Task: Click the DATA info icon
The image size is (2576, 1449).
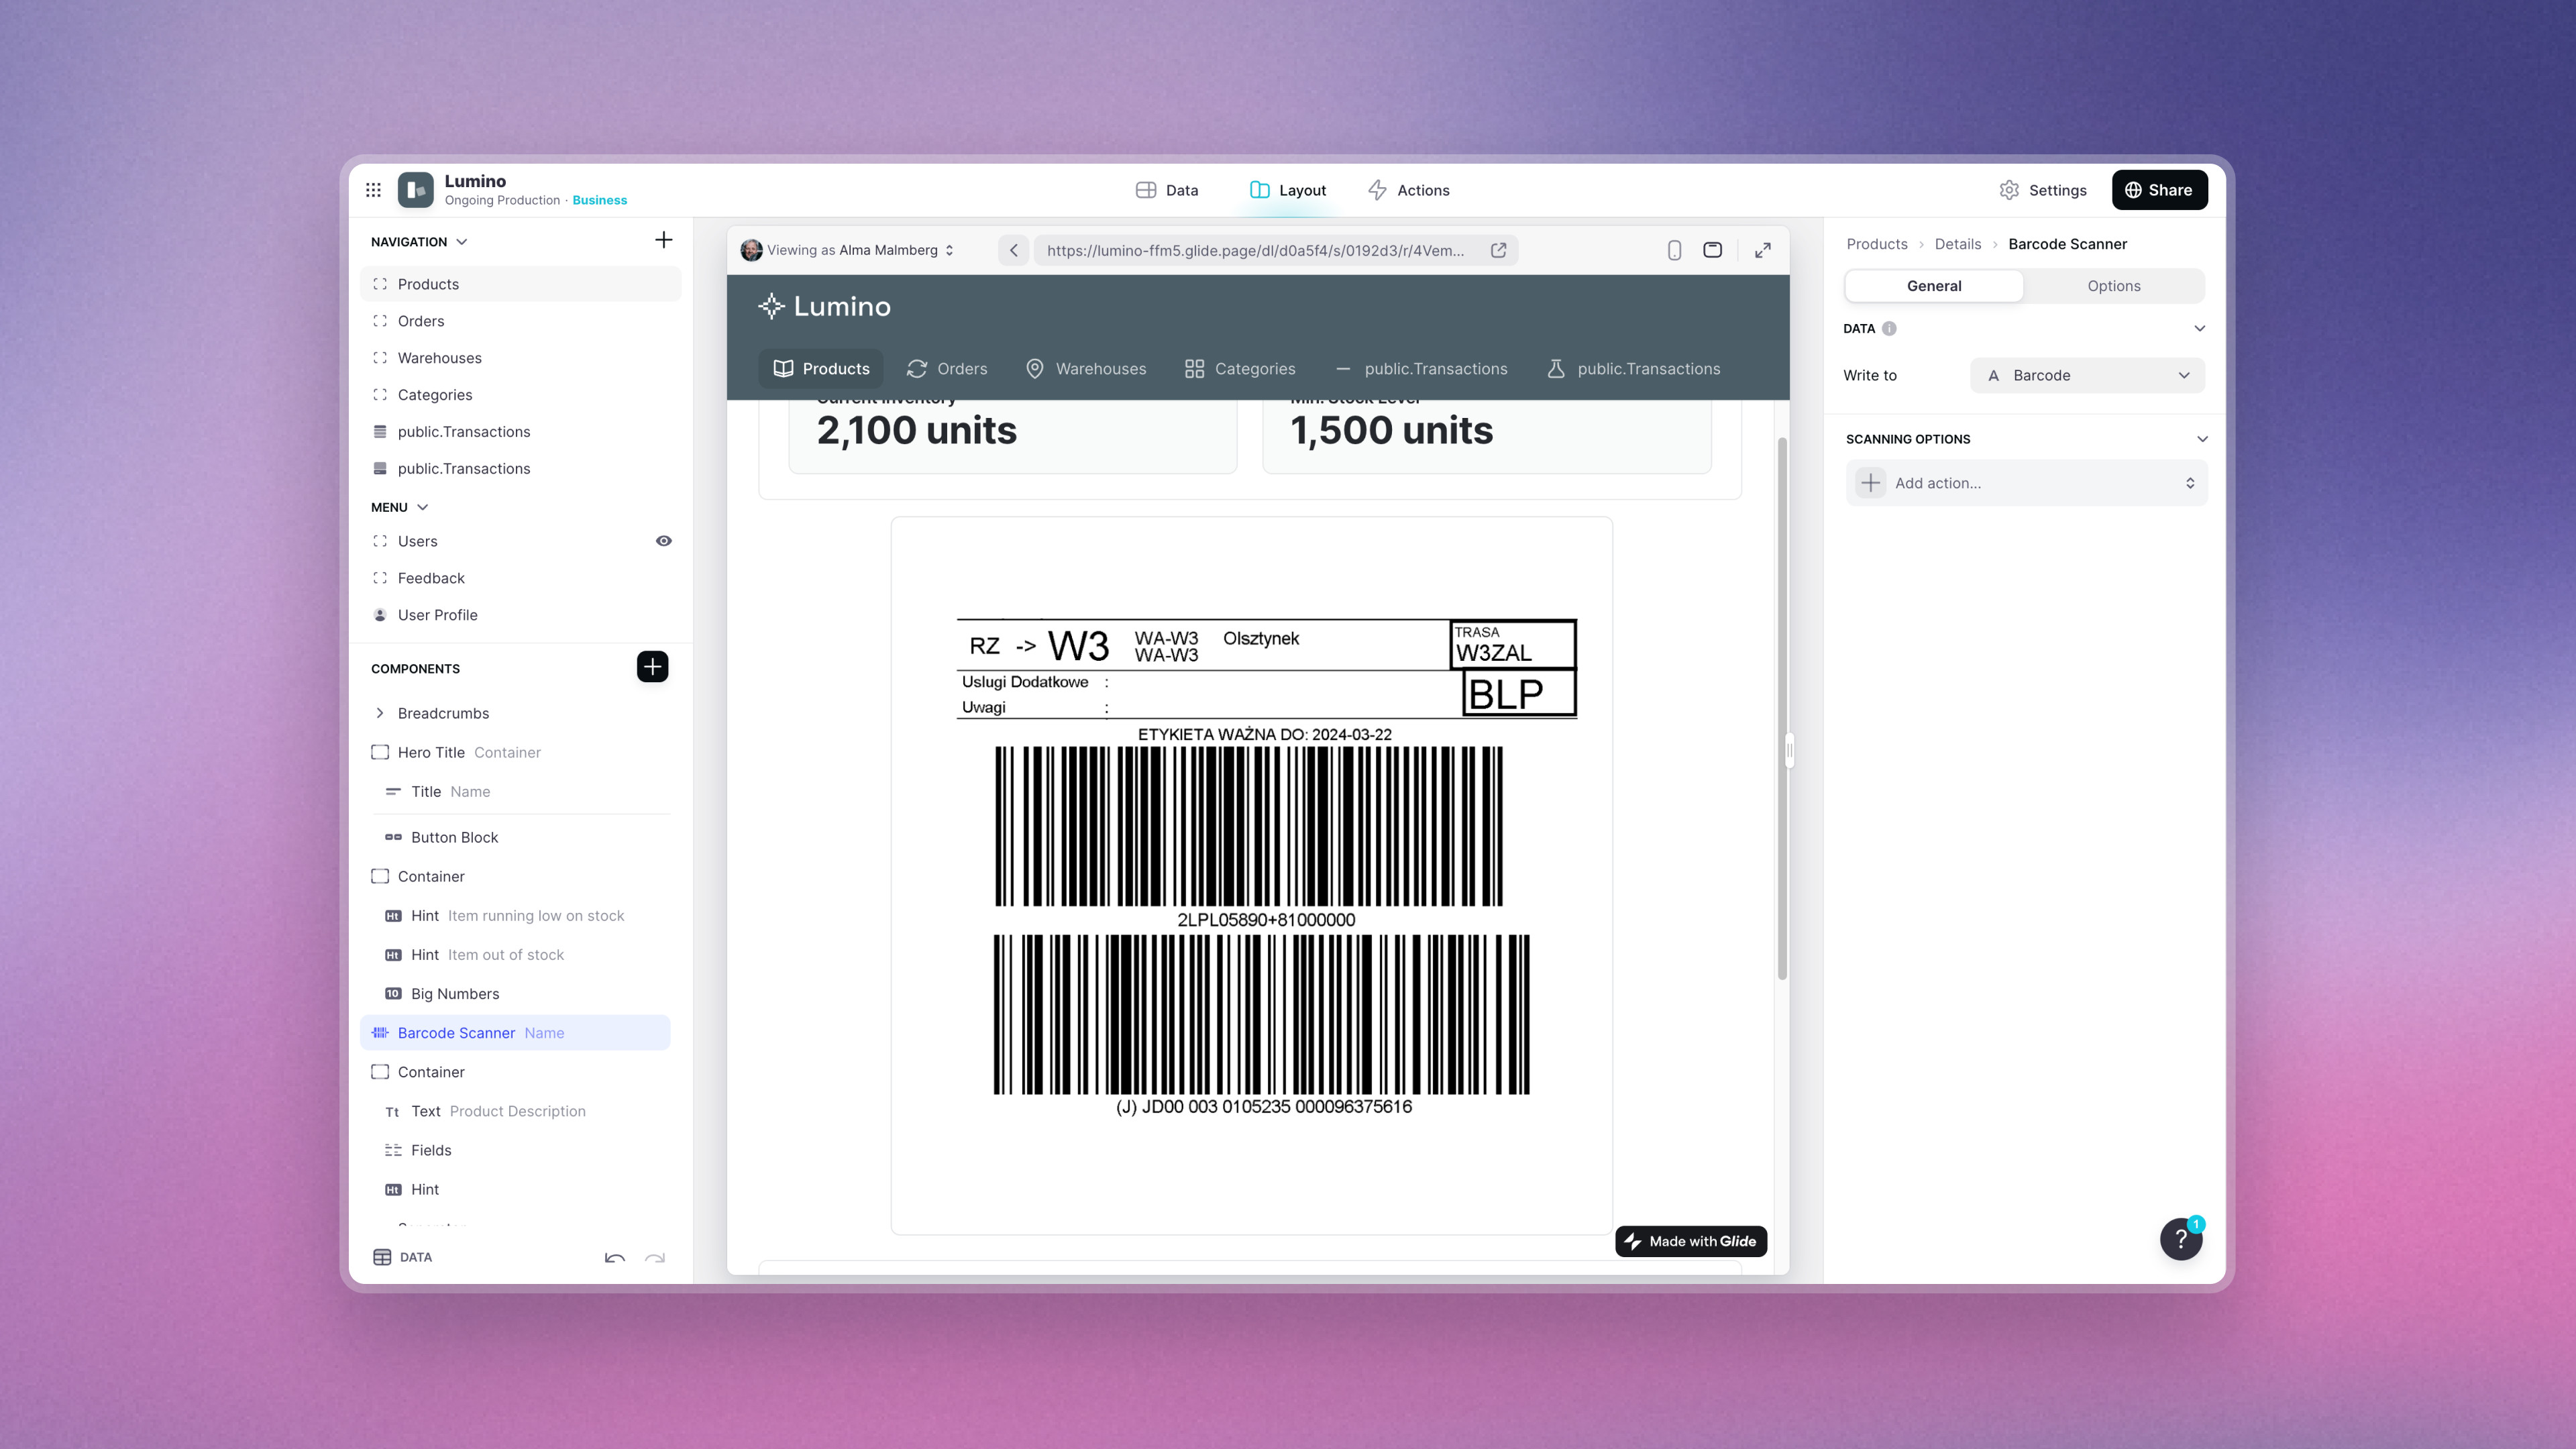Action: tap(1889, 328)
